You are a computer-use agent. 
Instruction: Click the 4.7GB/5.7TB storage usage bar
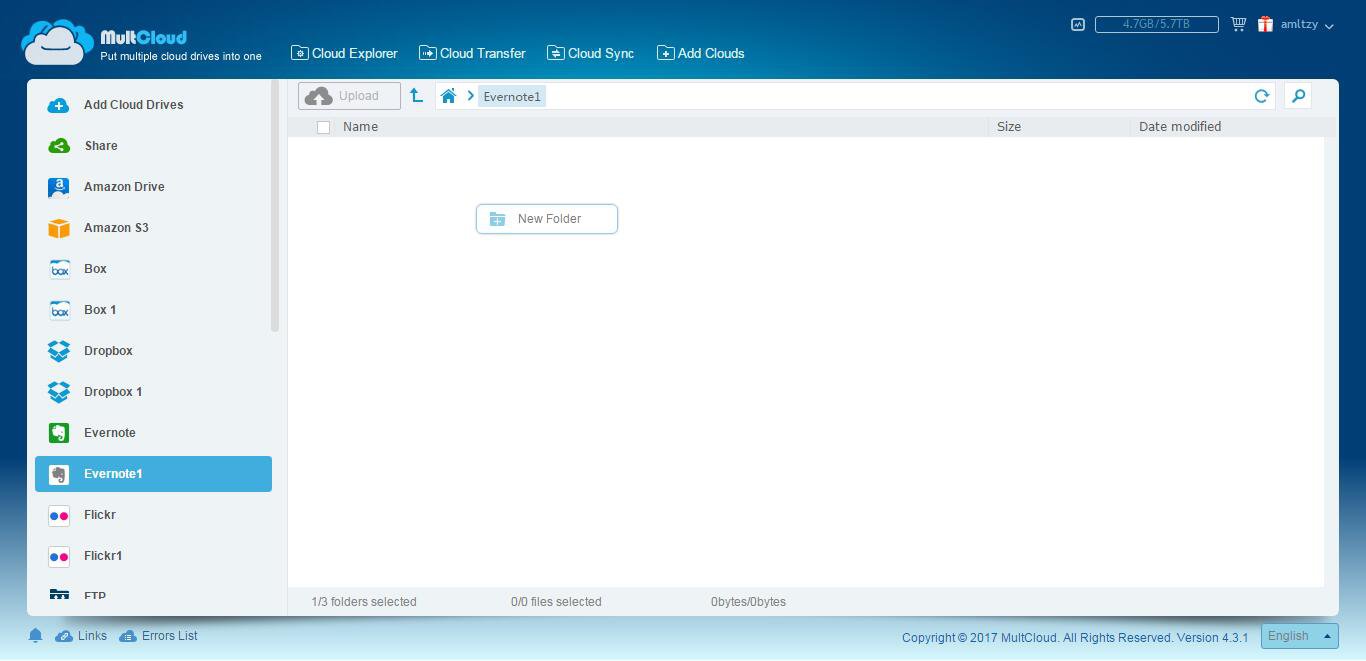pyautogui.click(x=1156, y=24)
